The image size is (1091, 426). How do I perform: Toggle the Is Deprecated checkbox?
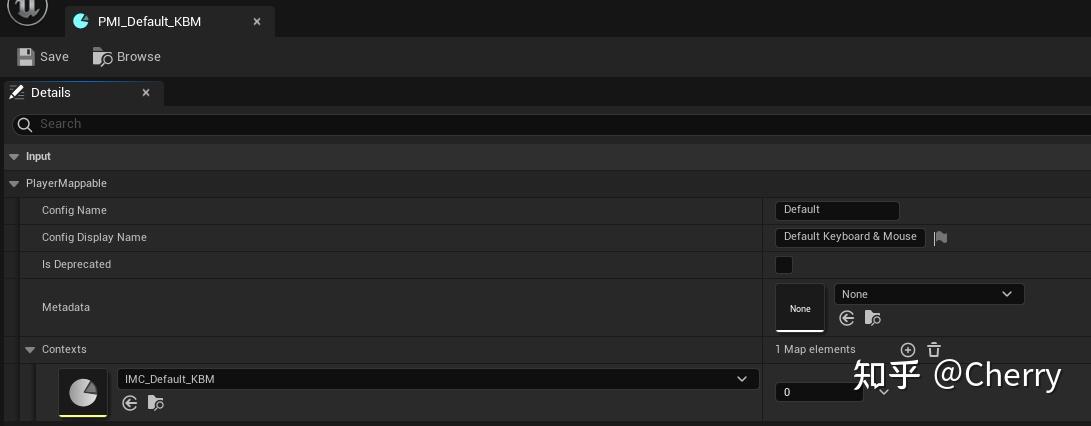pos(784,265)
